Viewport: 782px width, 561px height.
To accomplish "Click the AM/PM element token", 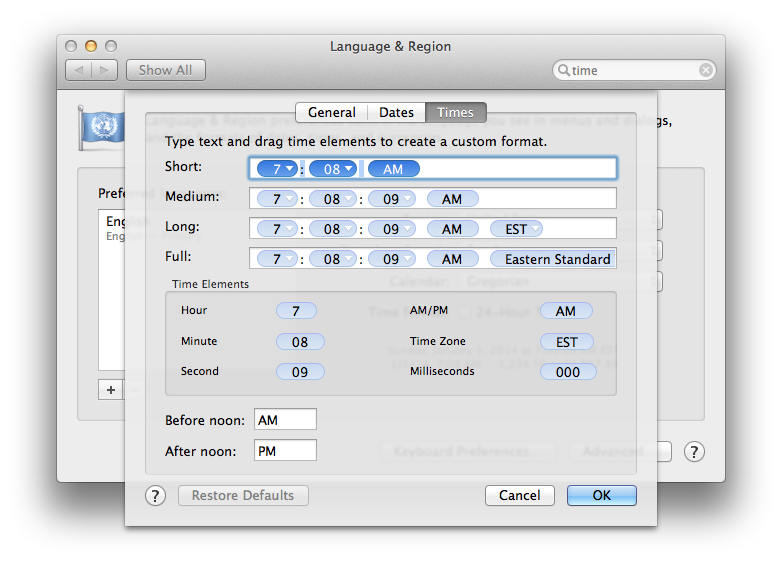I will pyautogui.click(x=567, y=311).
